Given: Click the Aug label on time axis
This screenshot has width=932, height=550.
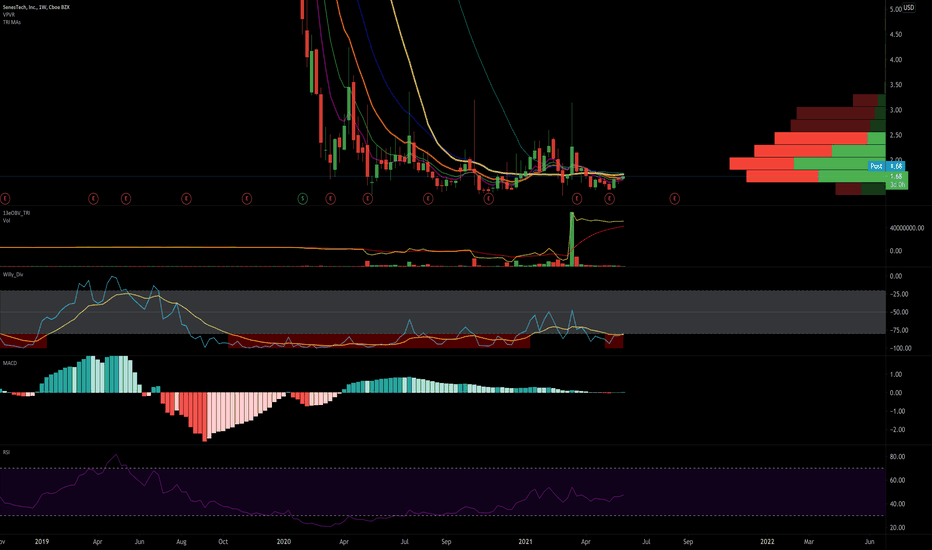Looking at the screenshot, I should (x=181, y=542).
